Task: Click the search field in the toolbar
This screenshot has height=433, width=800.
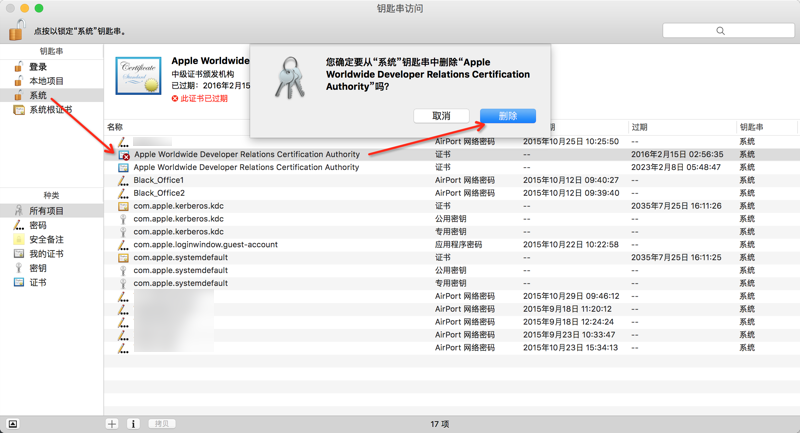Action: (728, 31)
